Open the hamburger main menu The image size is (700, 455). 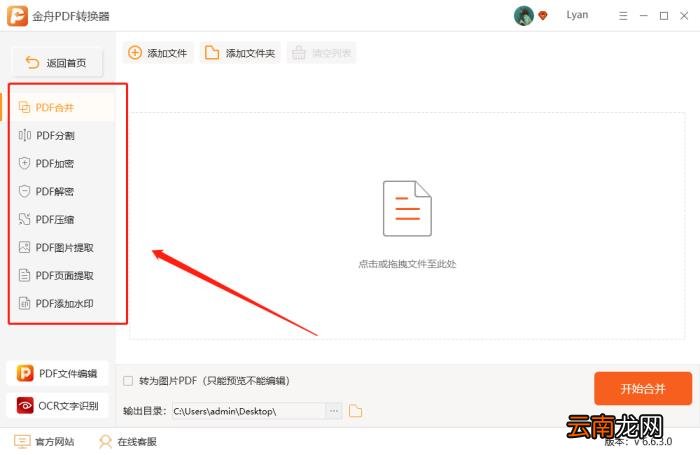[623, 16]
